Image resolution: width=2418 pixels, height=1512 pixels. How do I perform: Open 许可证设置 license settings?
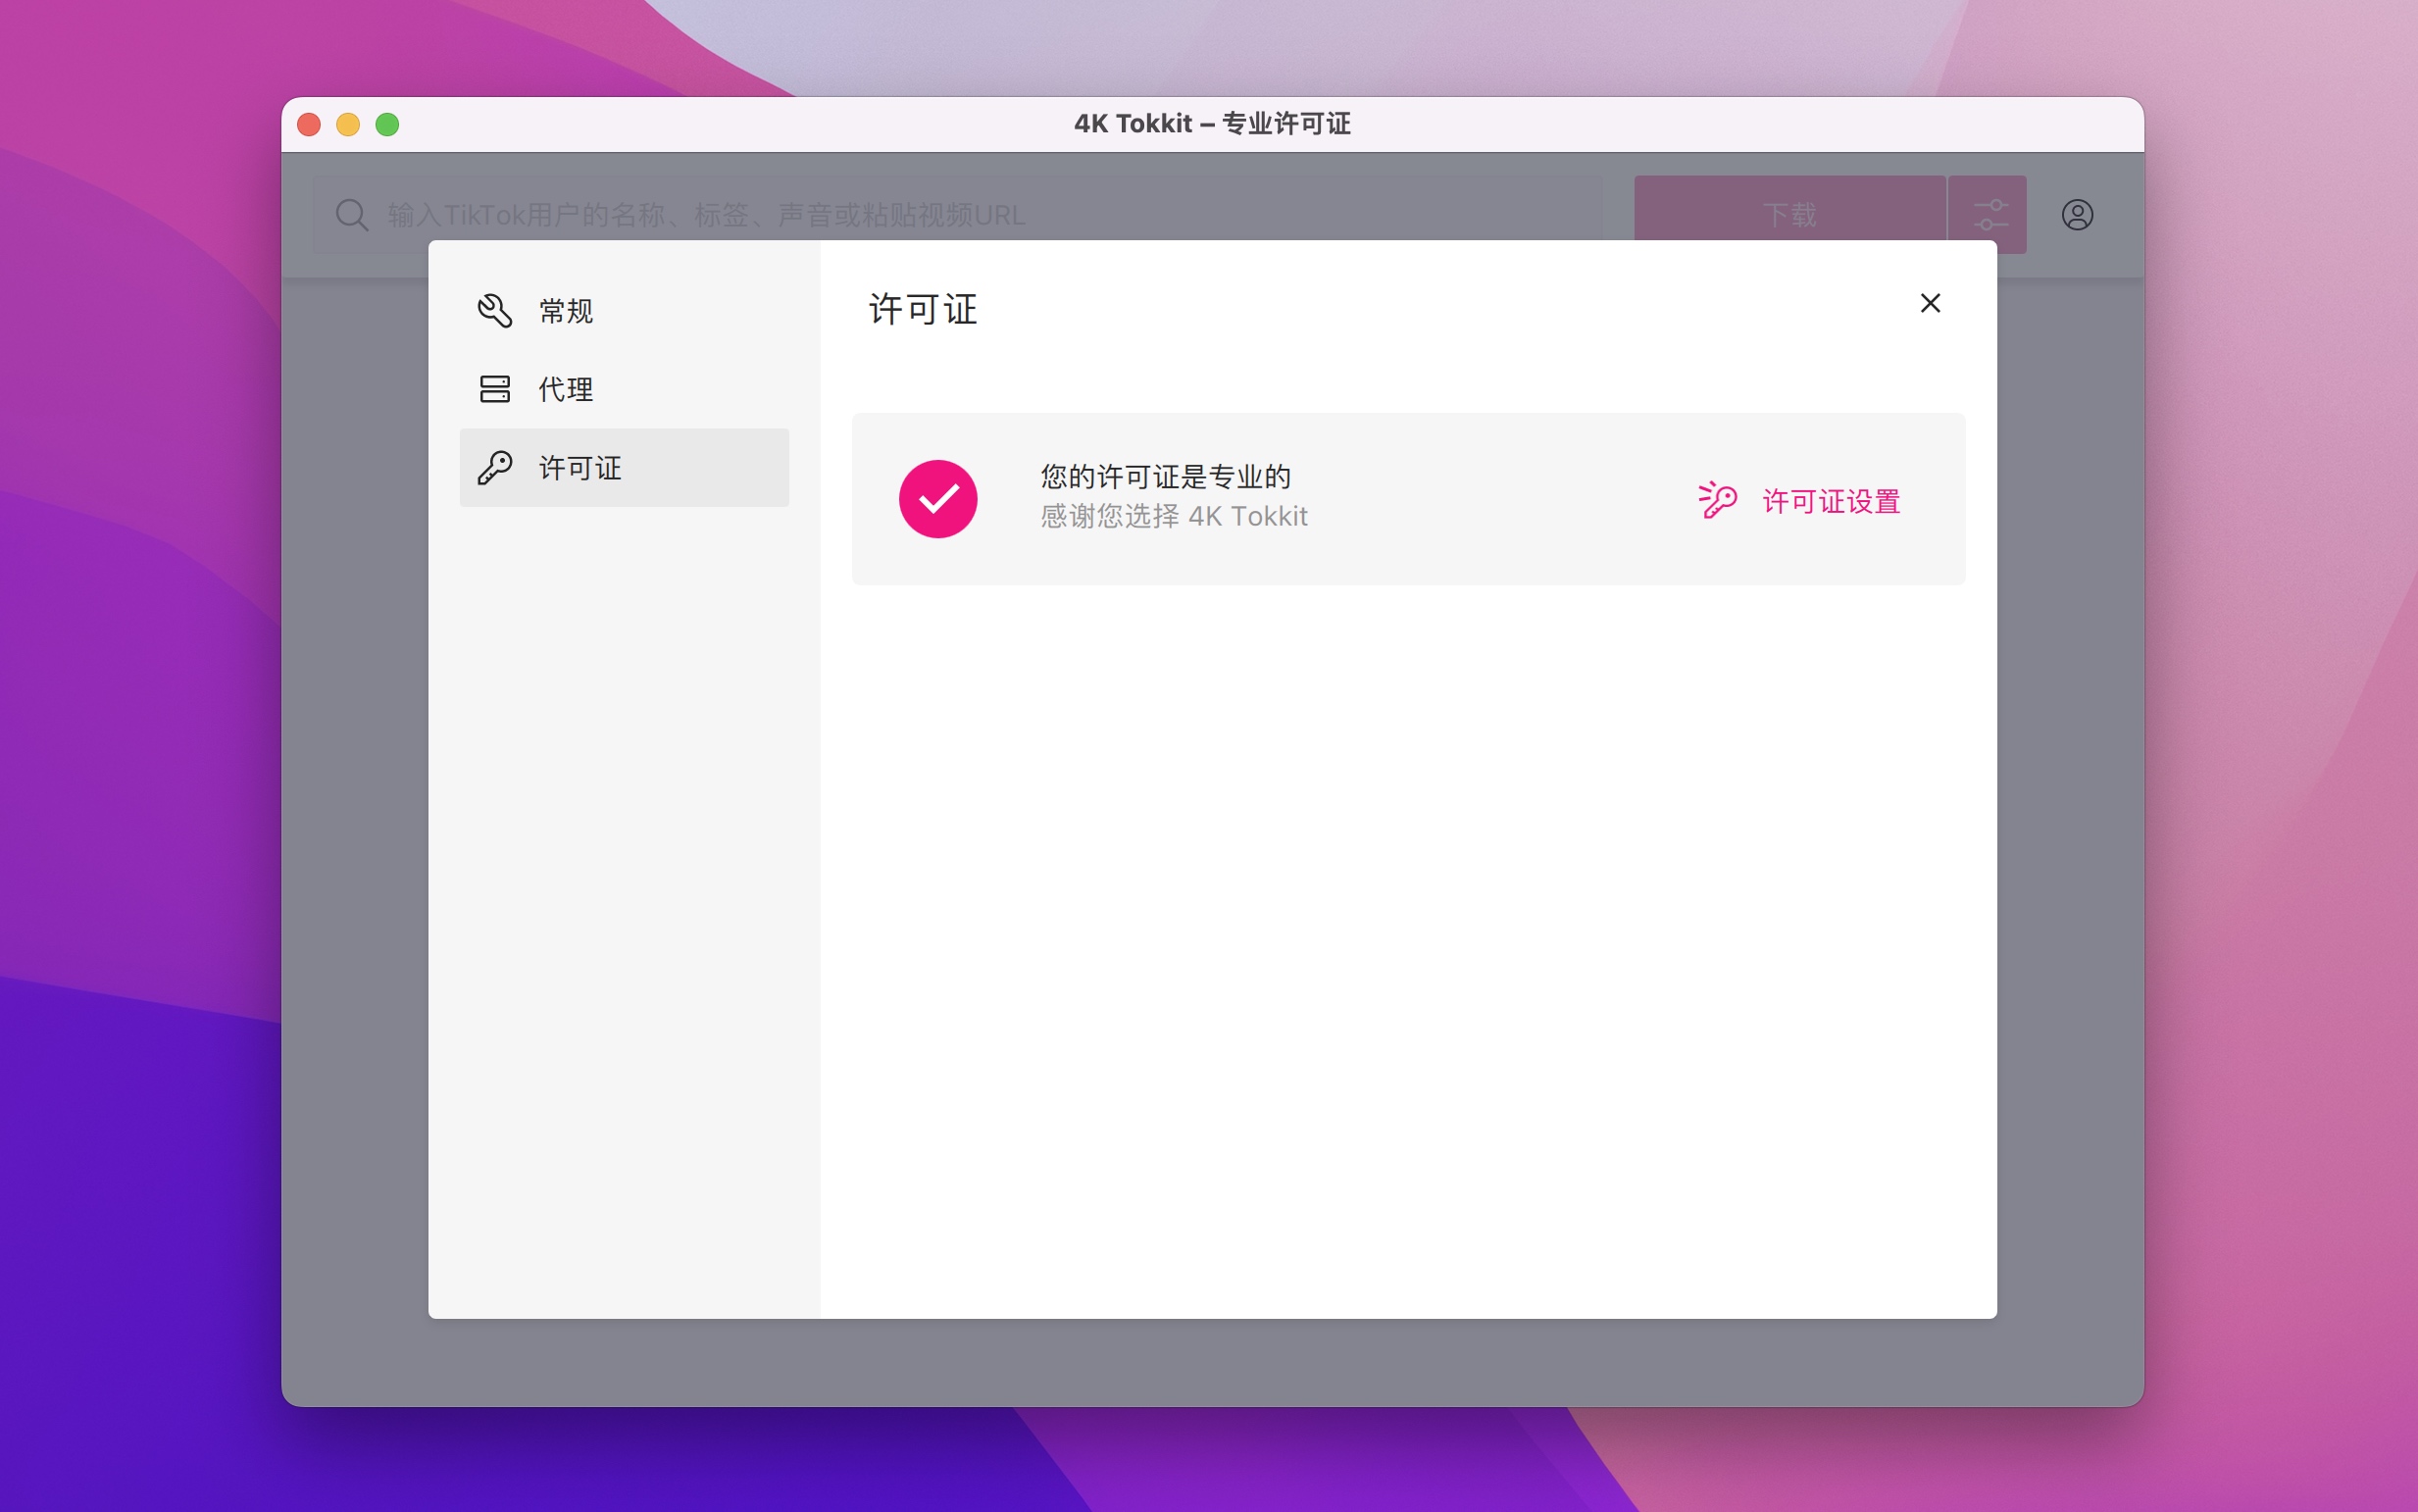[x=1832, y=502]
